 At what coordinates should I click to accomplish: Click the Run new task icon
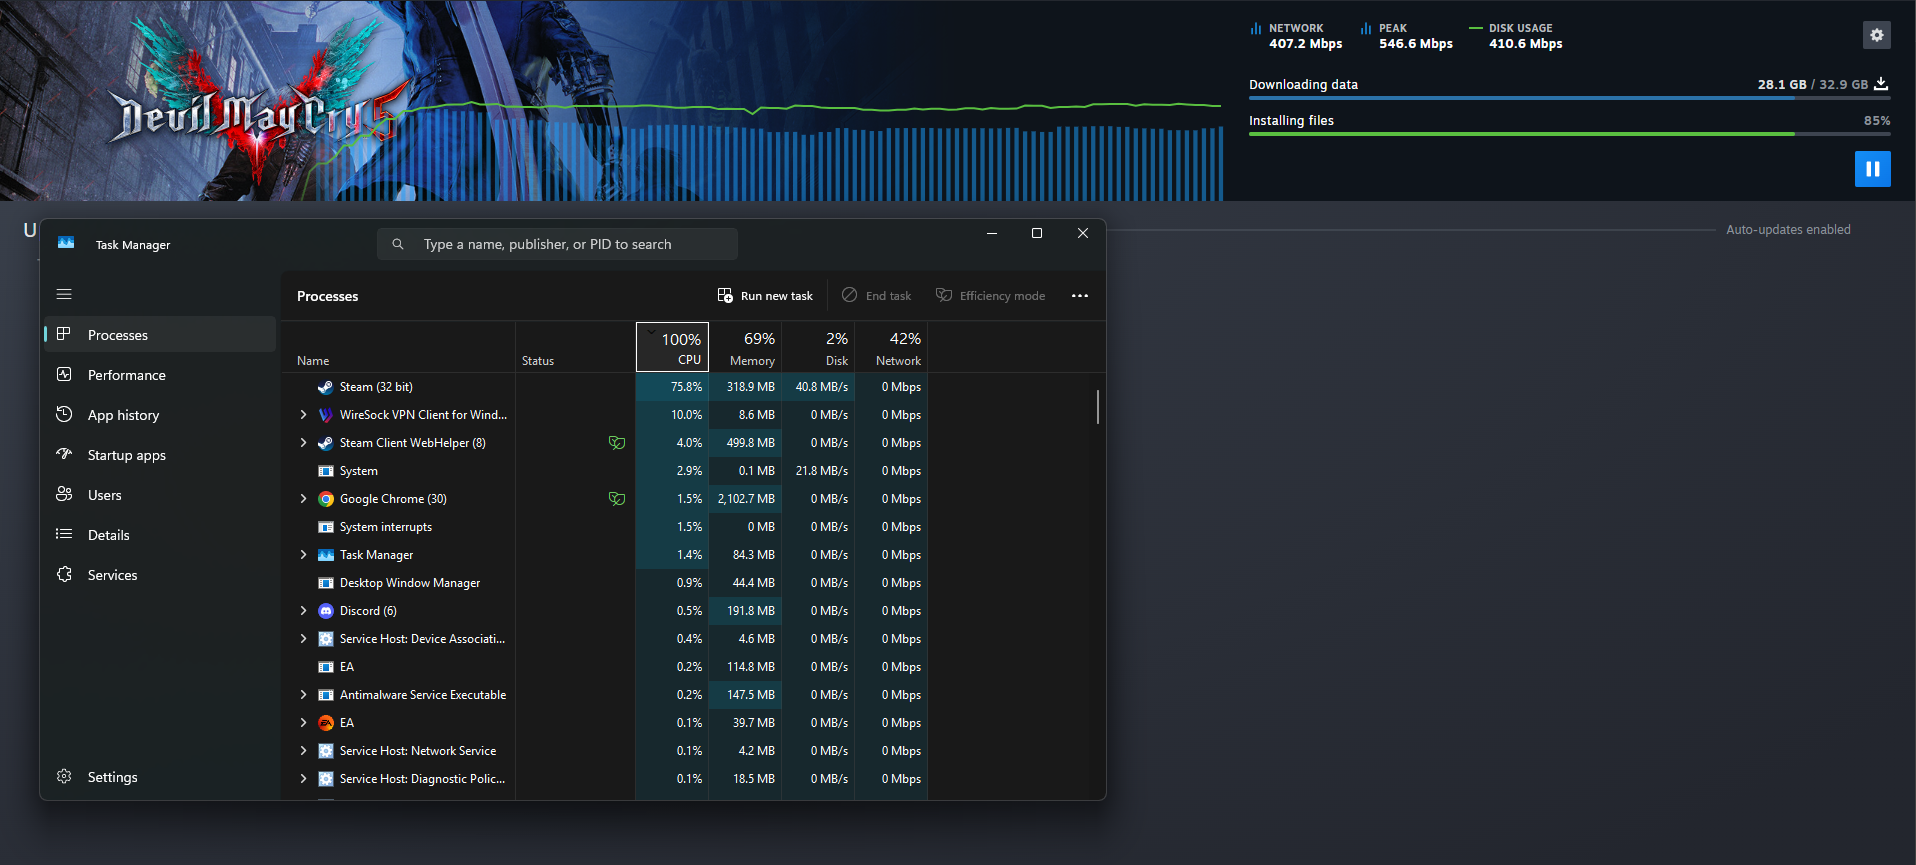click(725, 296)
